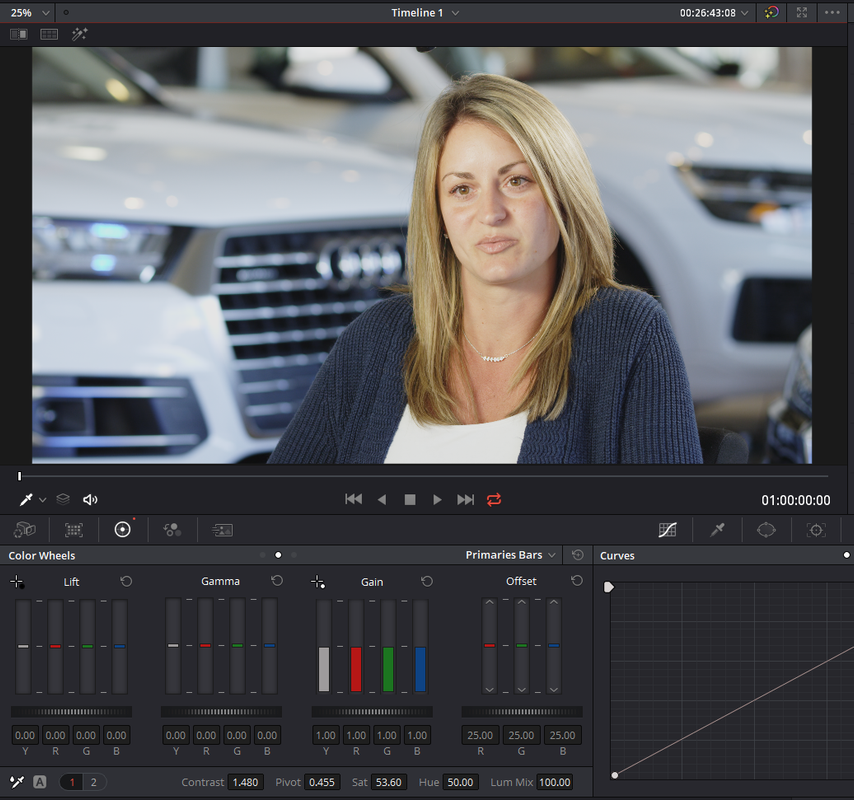854x800 pixels.
Task: Toggle the audio mute speaker icon
Action: 90,499
